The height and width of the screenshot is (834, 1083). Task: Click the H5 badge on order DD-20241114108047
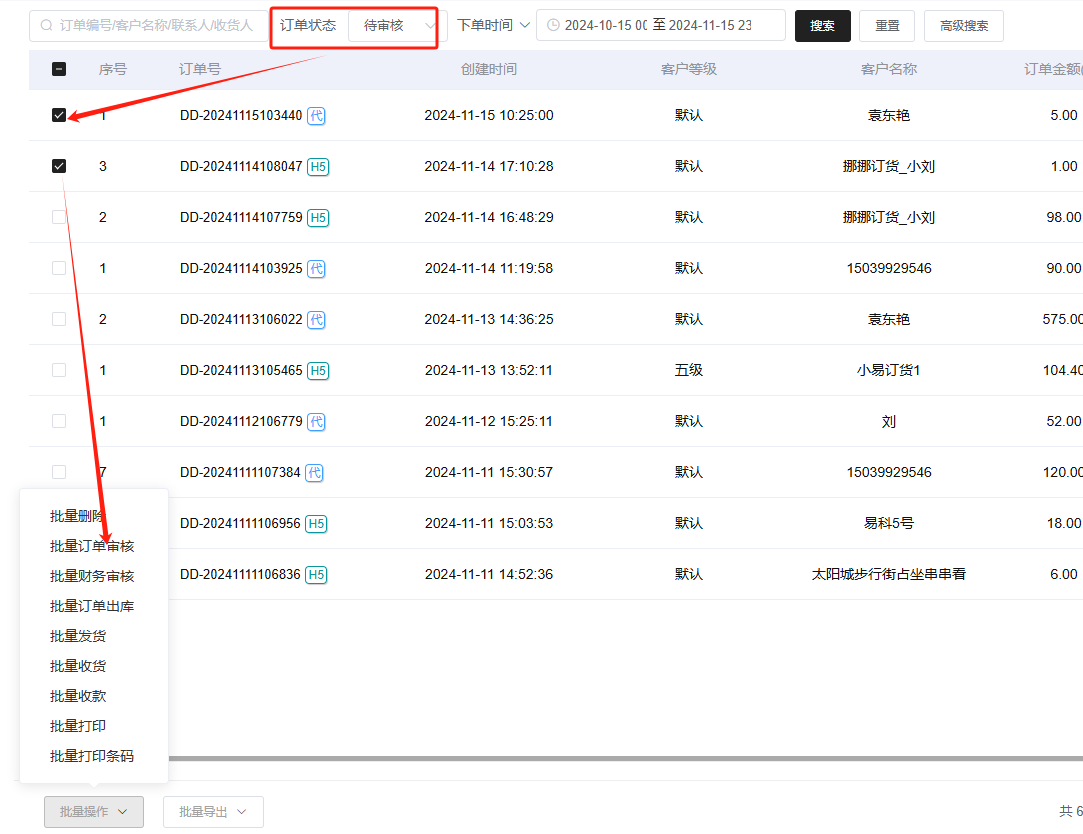[318, 167]
